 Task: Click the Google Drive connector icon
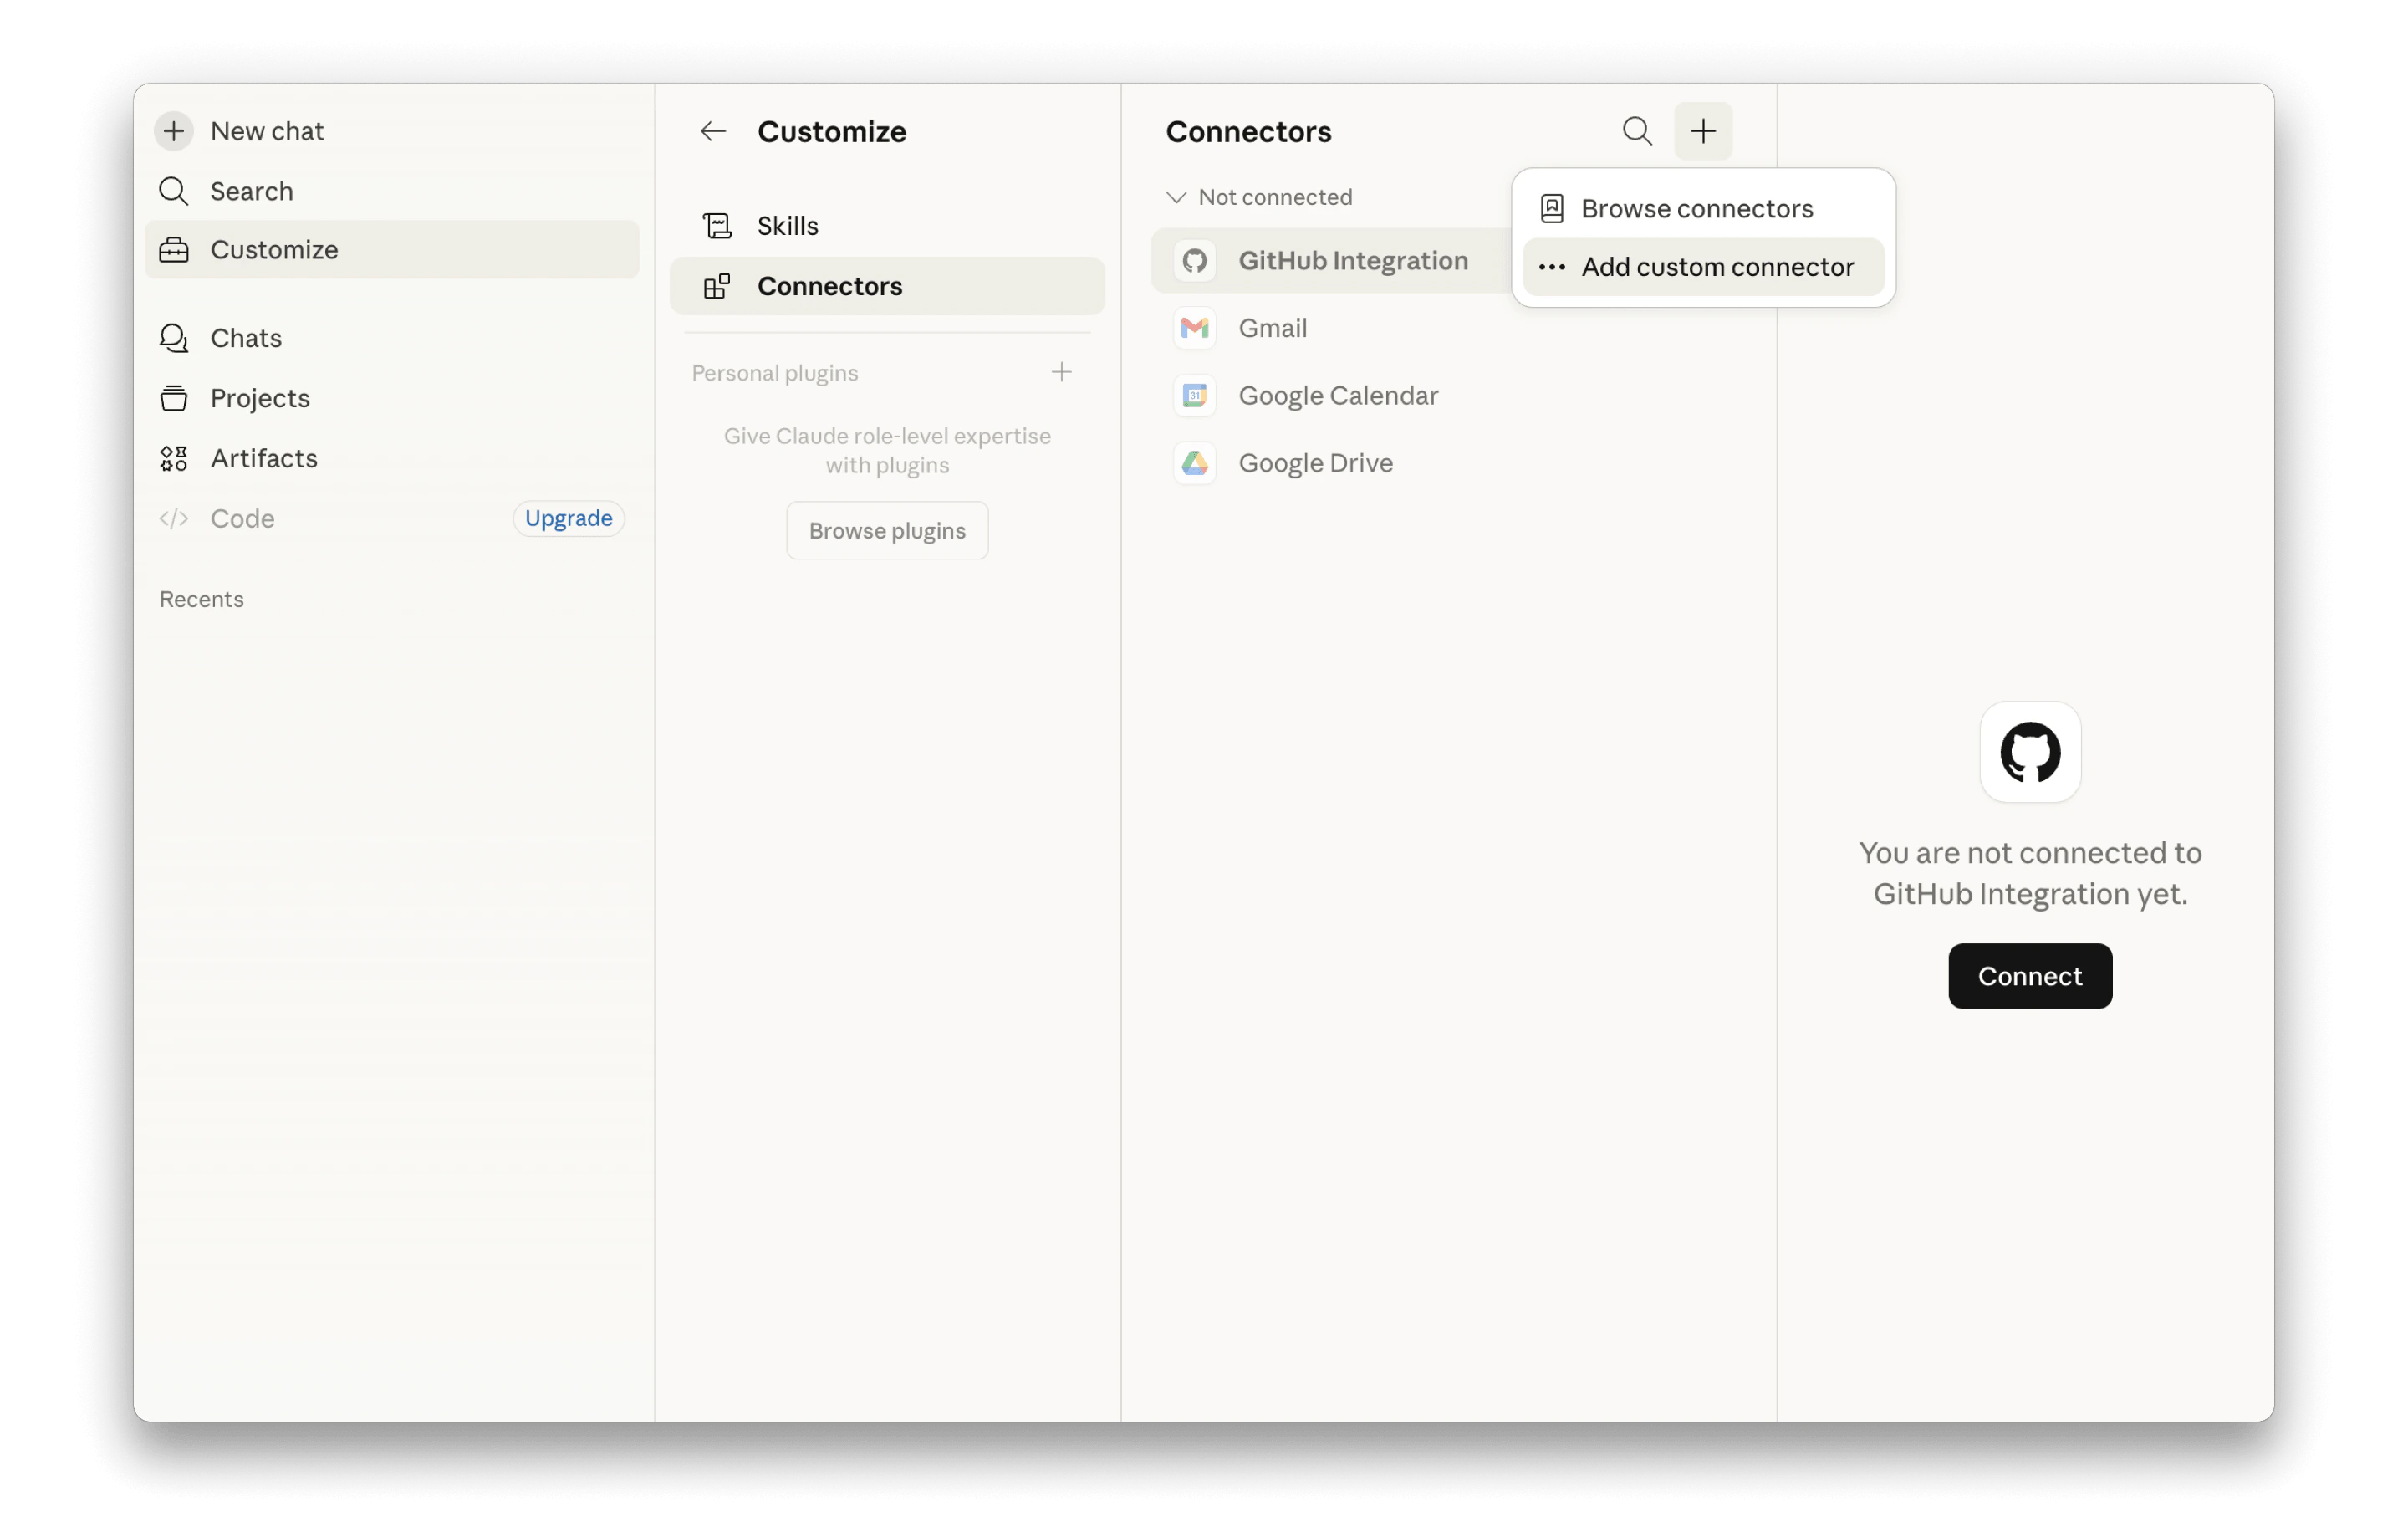pyautogui.click(x=1195, y=463)
